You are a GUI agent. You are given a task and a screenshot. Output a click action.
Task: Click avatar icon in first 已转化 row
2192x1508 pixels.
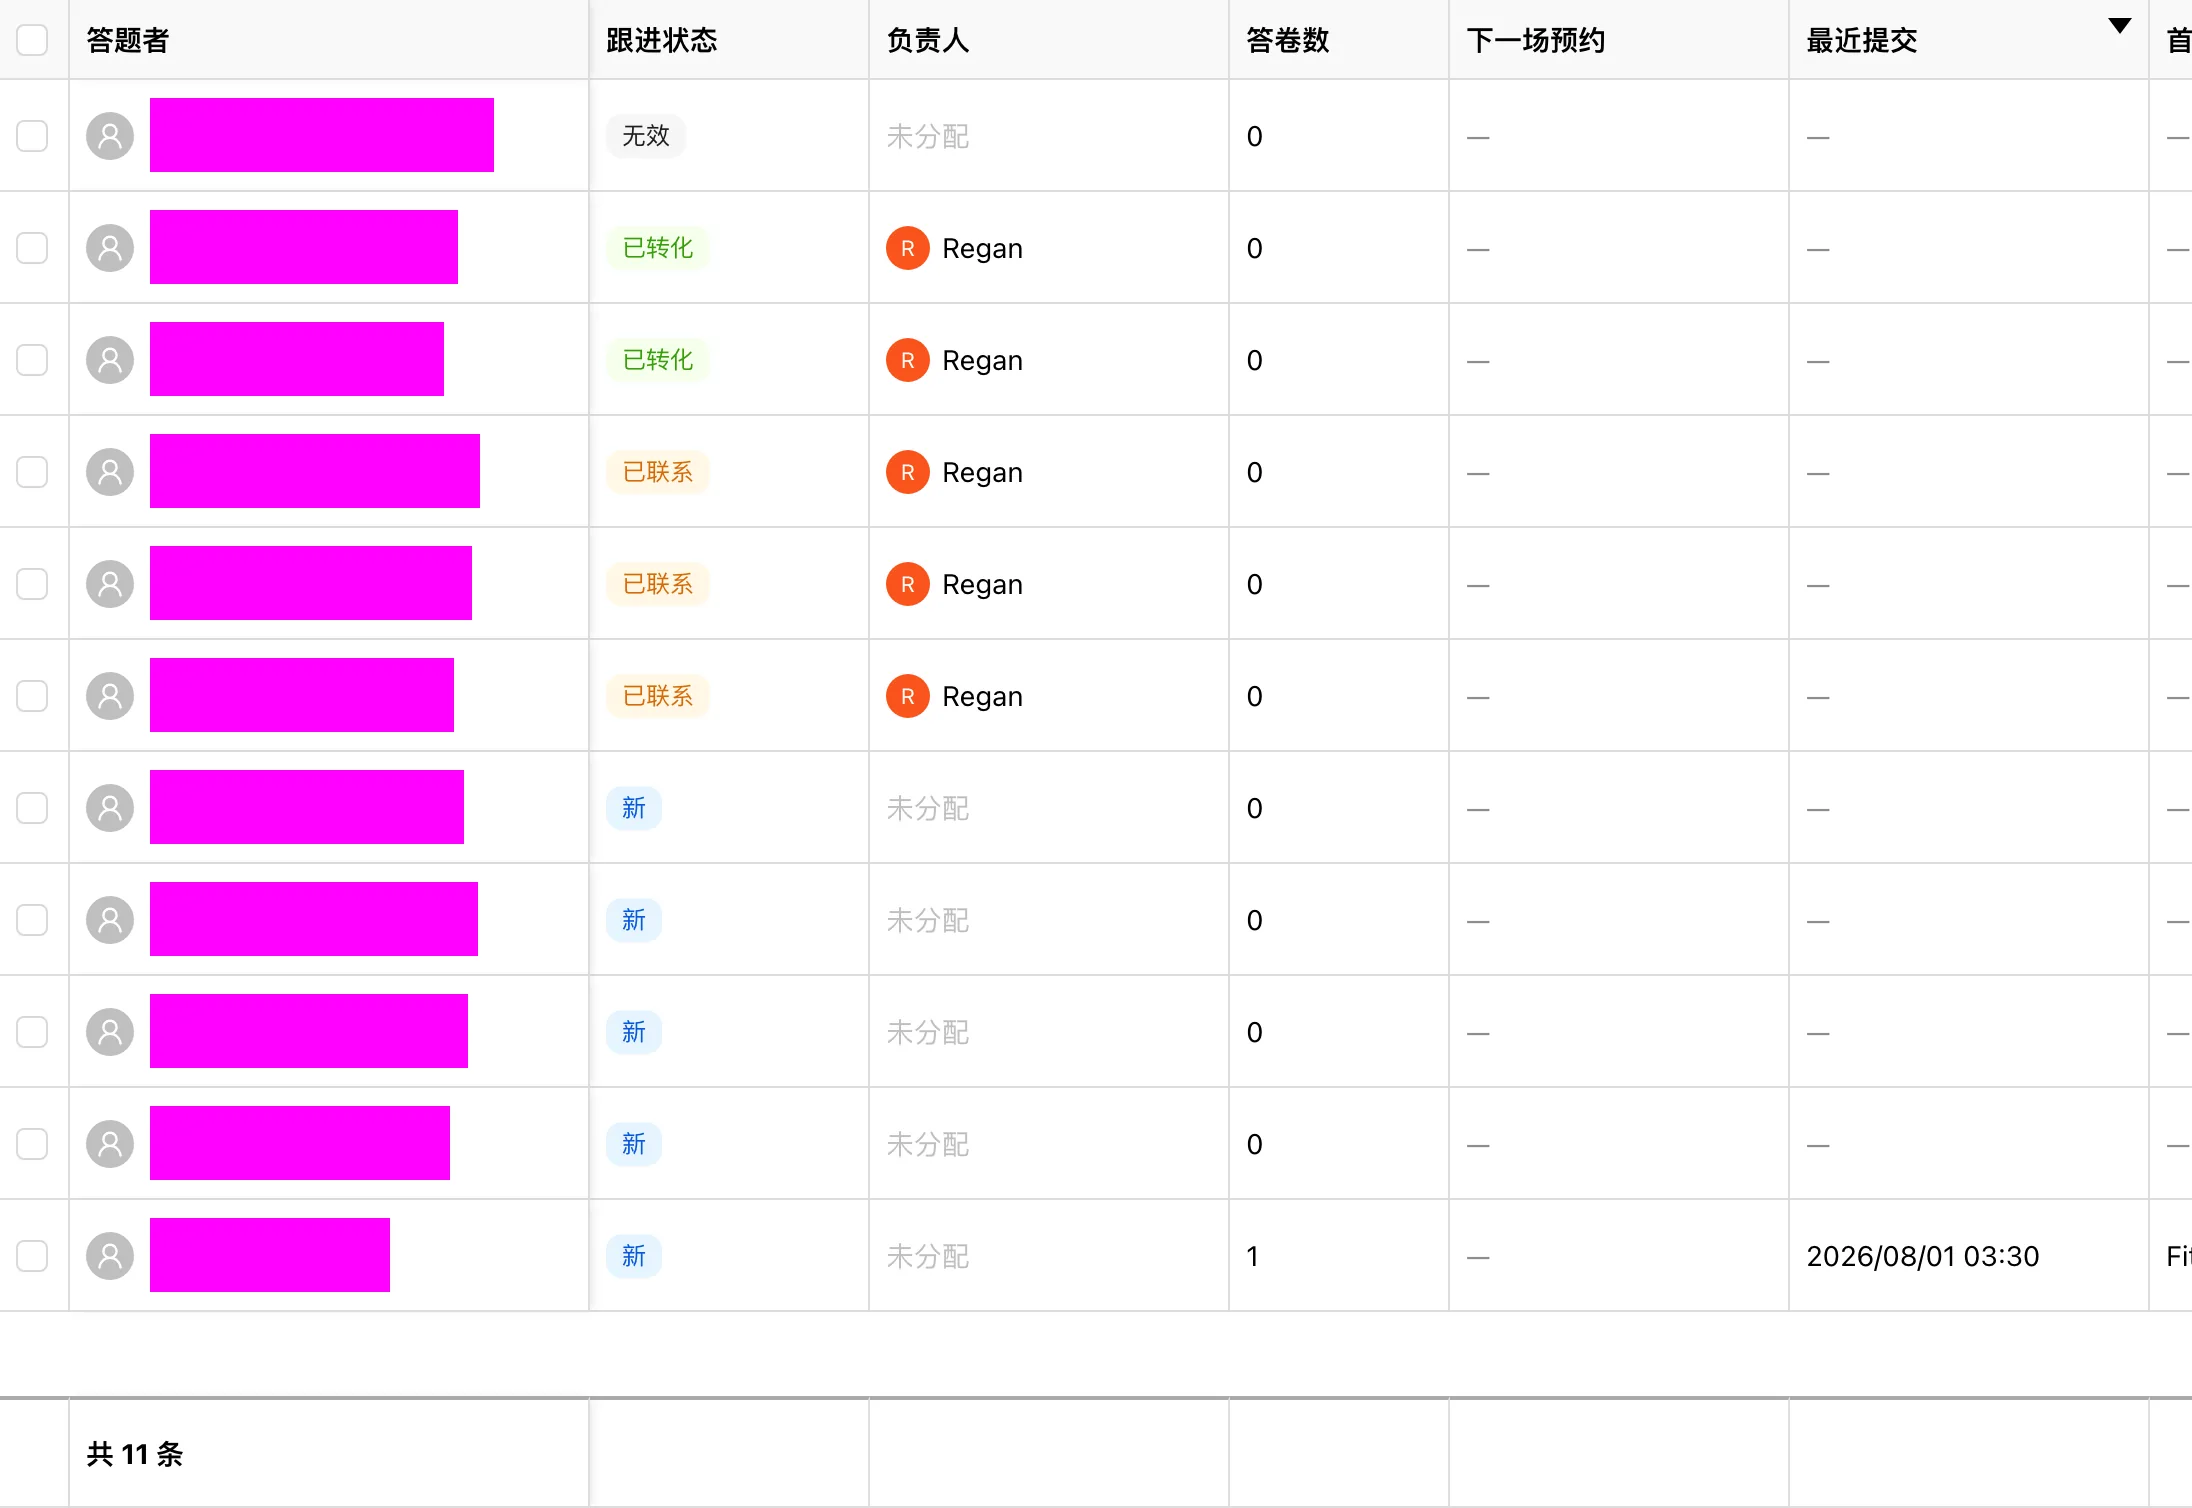click(x=110, y=248)
